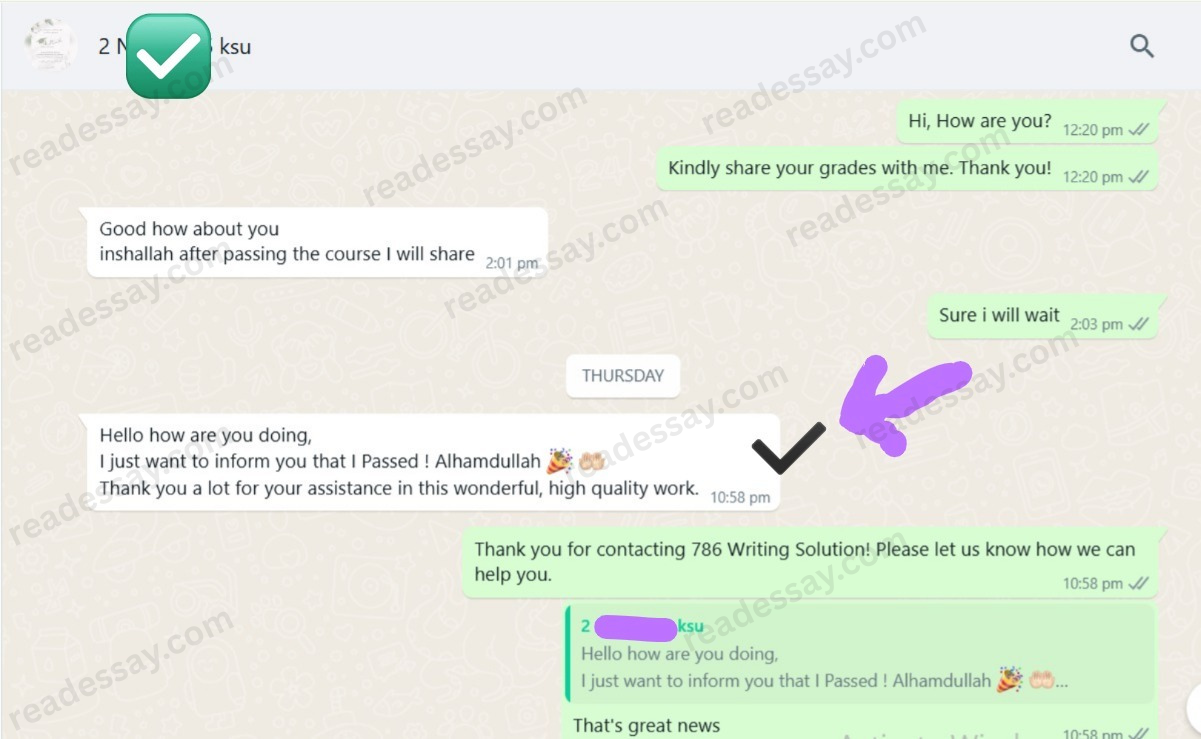1201x739 pixels.
Task: Open the contact profile picture thumbnail
Action: pyautogui.click(x=51, y=46)
